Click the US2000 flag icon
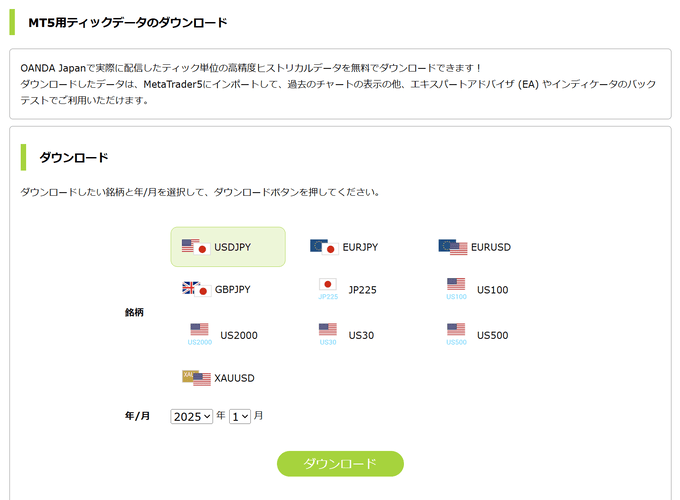680x500 pixels. pos(199,330)
